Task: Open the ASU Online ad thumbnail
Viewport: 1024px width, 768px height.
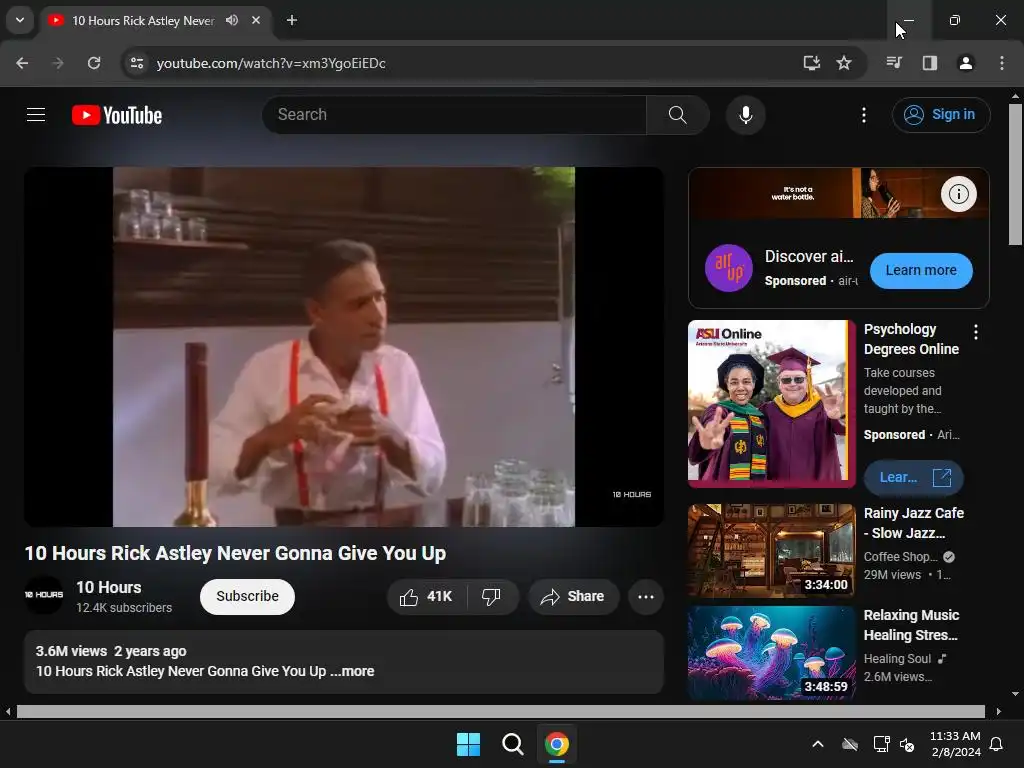Action: pos(771,404)
